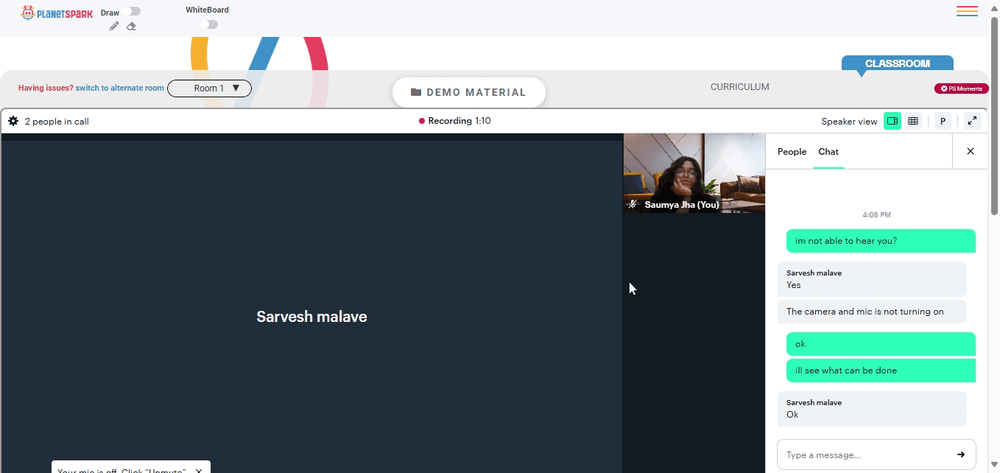Toggle the Draw switch

134,11
